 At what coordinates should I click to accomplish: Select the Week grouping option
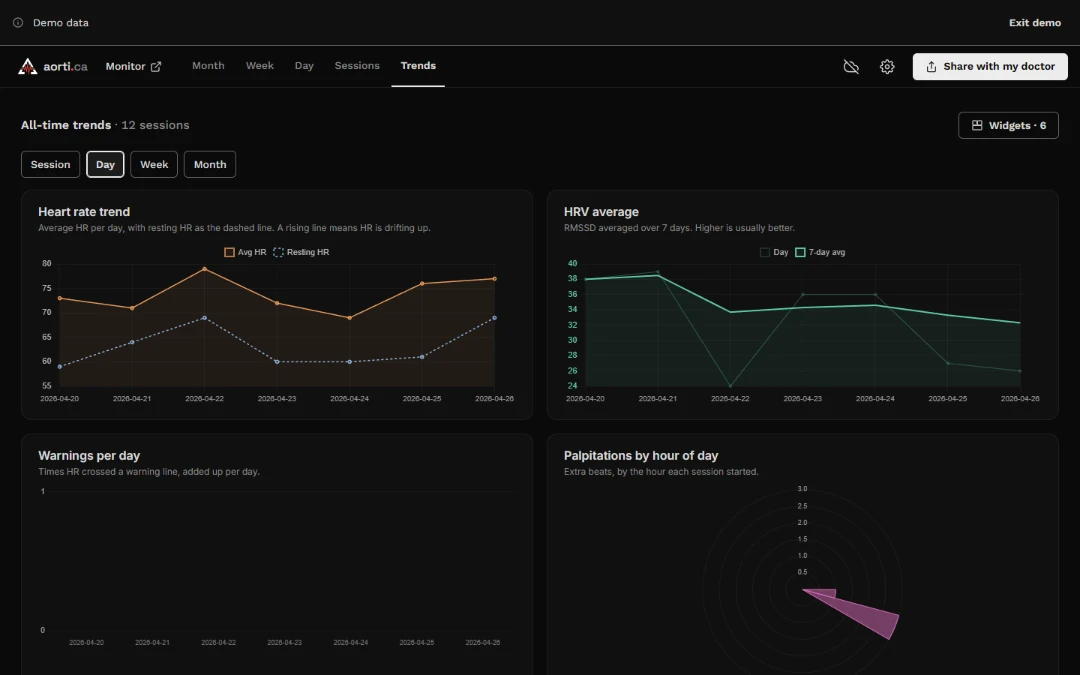point(154,164)
